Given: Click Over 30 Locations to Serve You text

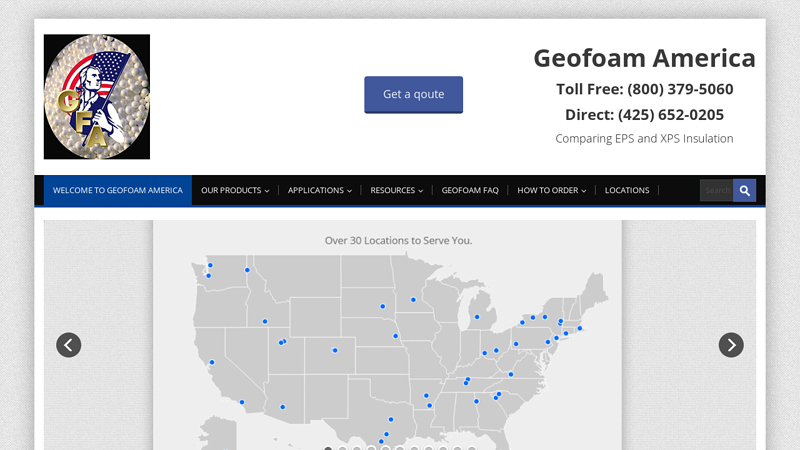Looking at the screenshot, I should (398, 240).
